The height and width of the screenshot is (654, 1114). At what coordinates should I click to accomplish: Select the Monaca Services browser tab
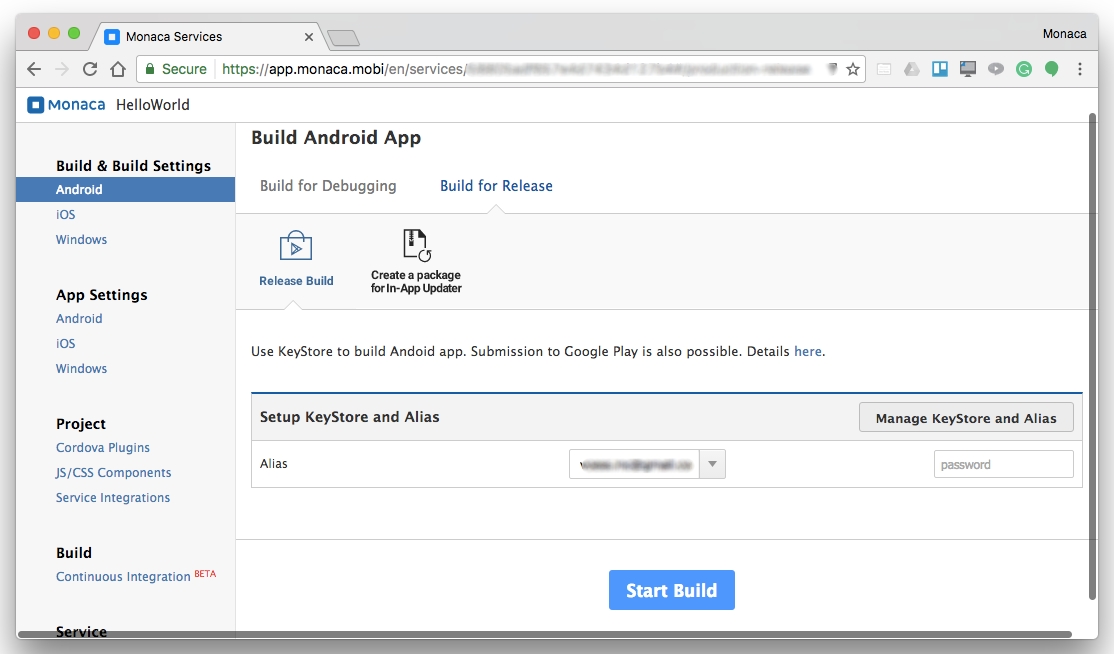point(208,36)
